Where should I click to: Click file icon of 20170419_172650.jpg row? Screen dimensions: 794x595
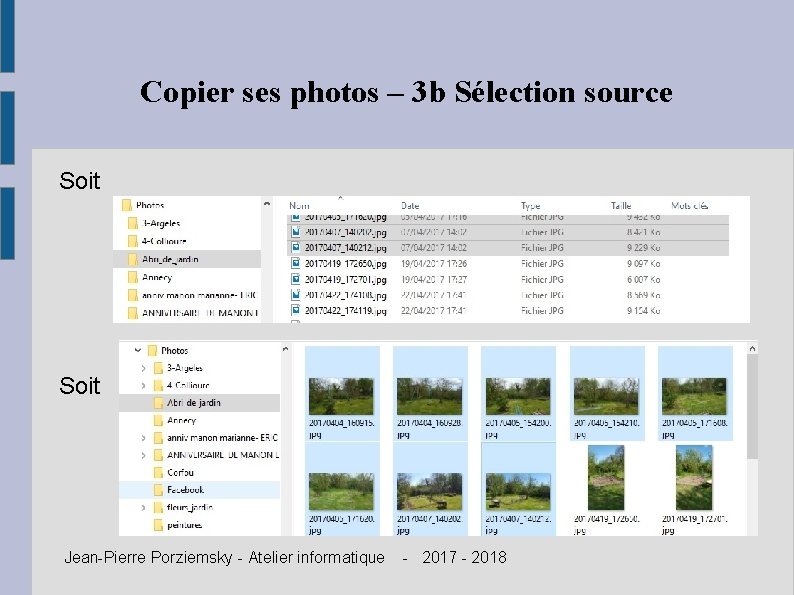[295, 263]
